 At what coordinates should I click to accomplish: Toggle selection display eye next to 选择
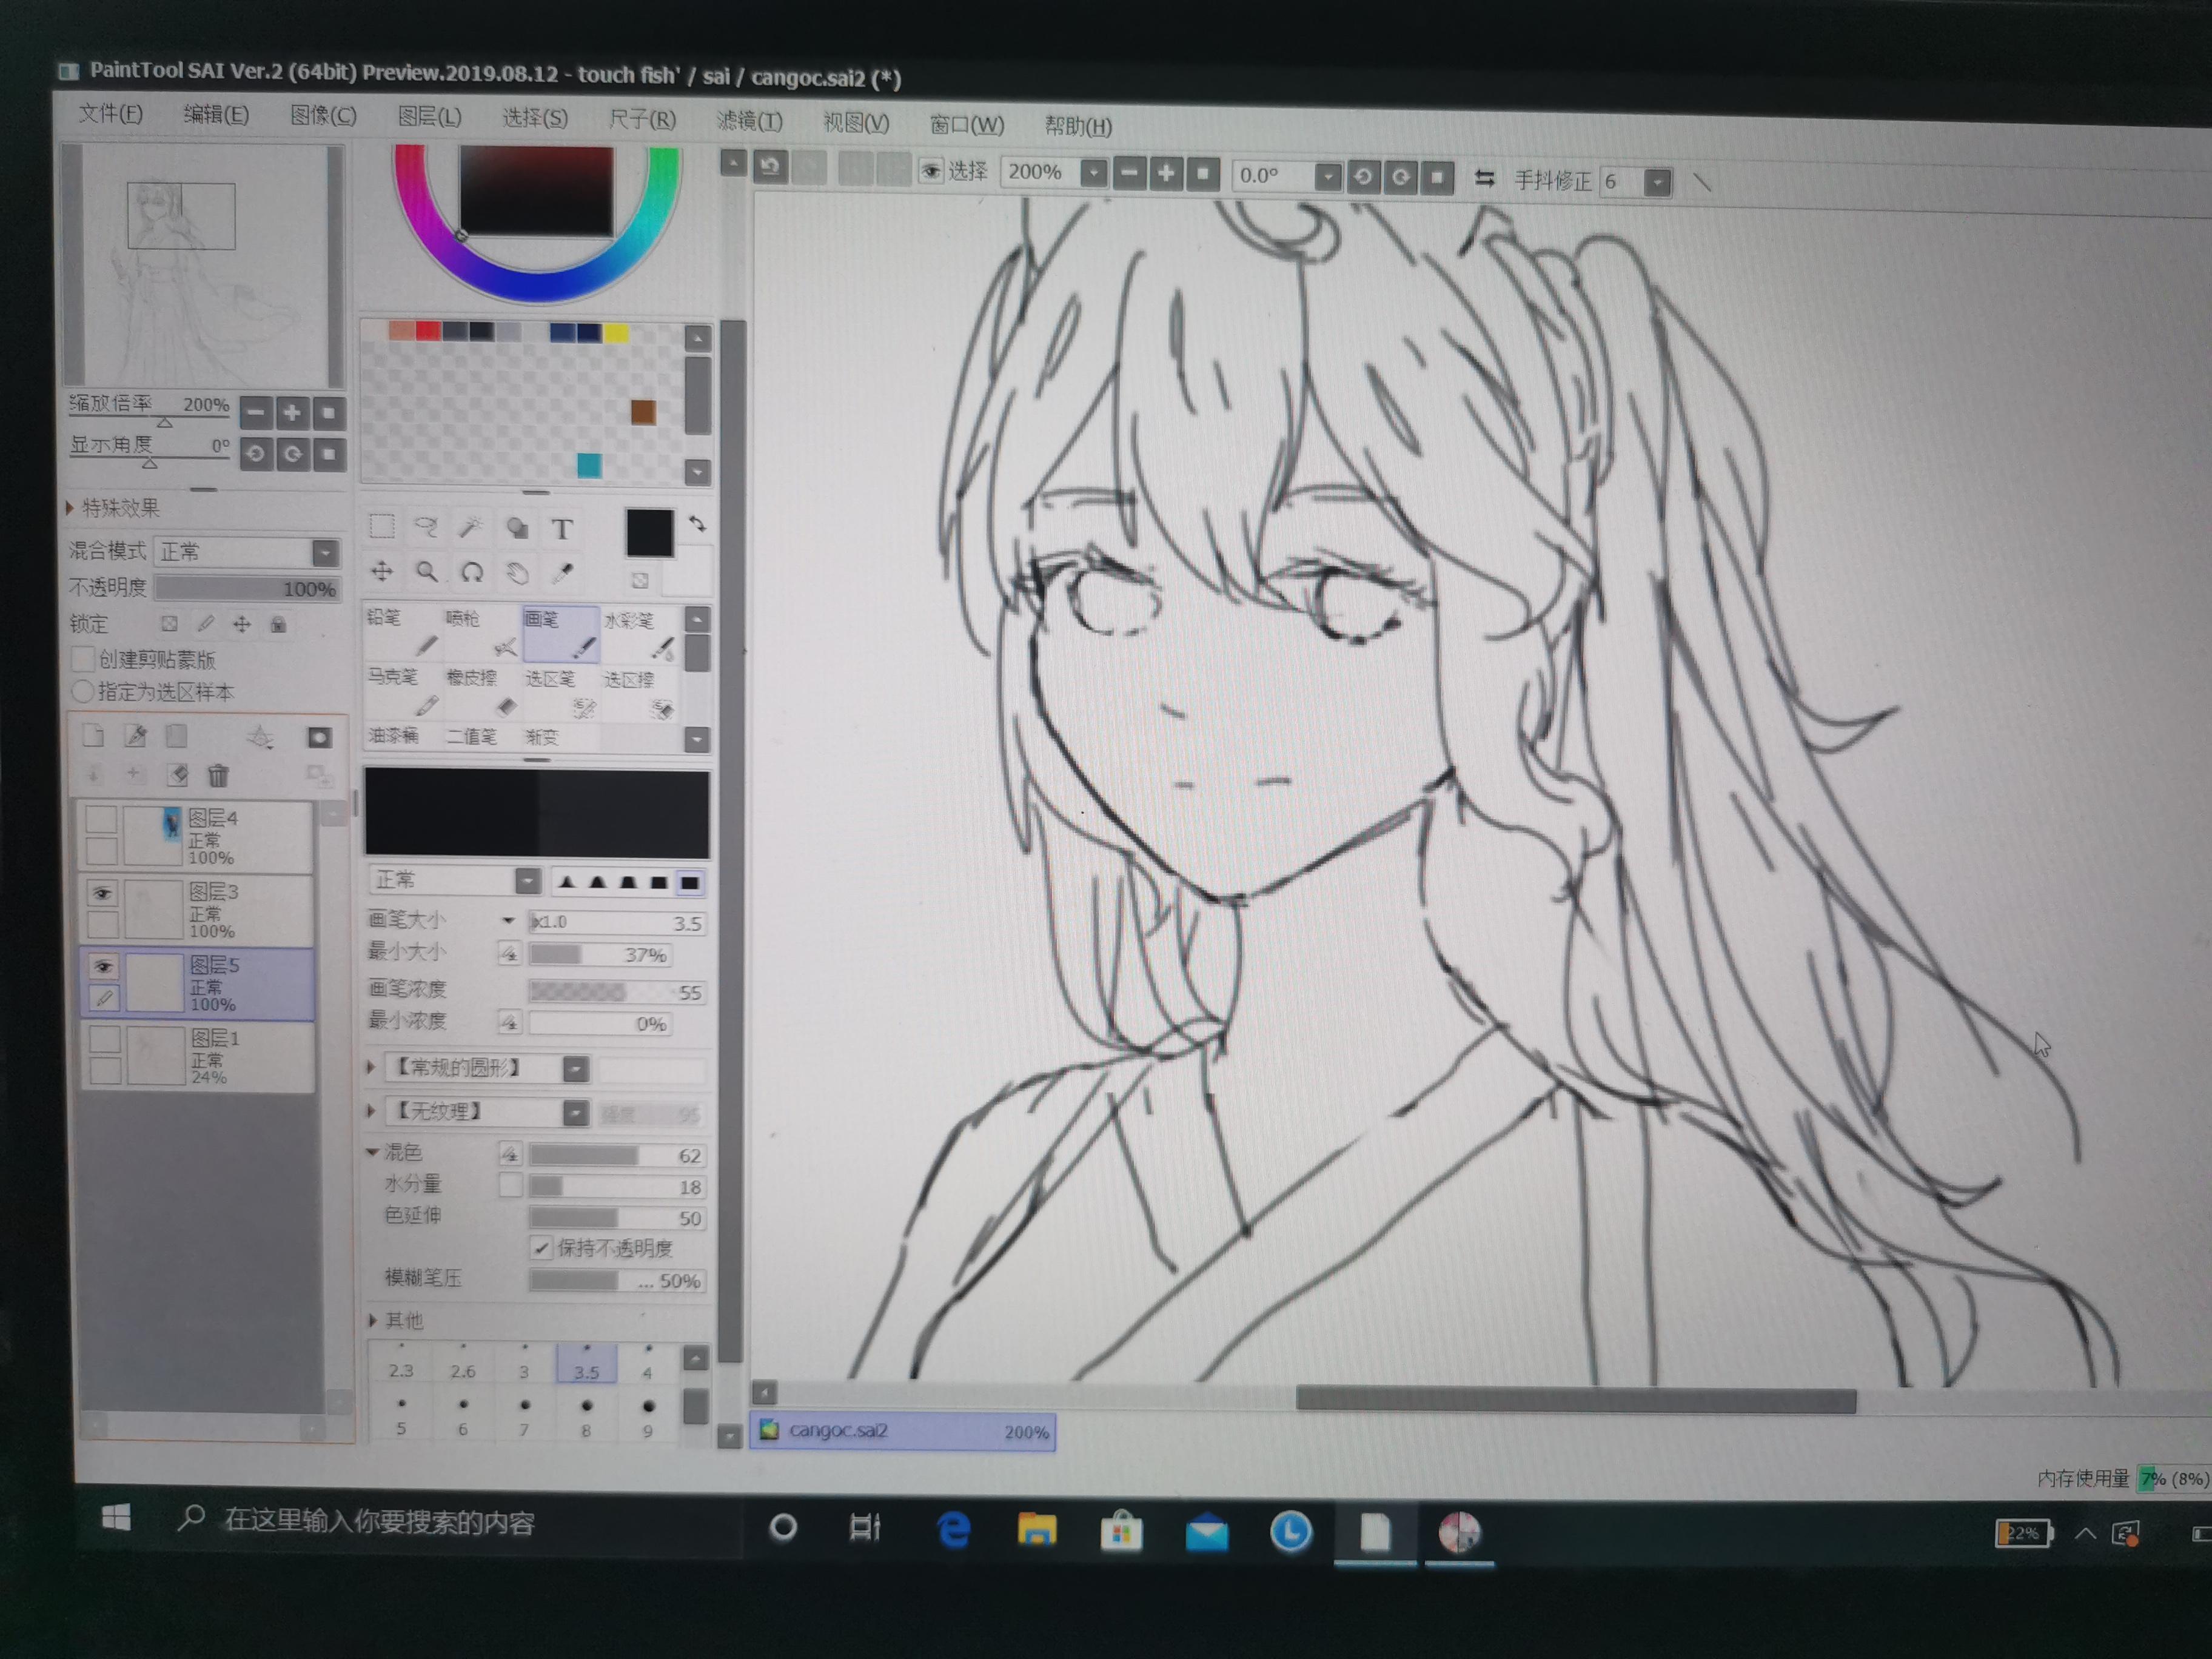coord(931,171)
